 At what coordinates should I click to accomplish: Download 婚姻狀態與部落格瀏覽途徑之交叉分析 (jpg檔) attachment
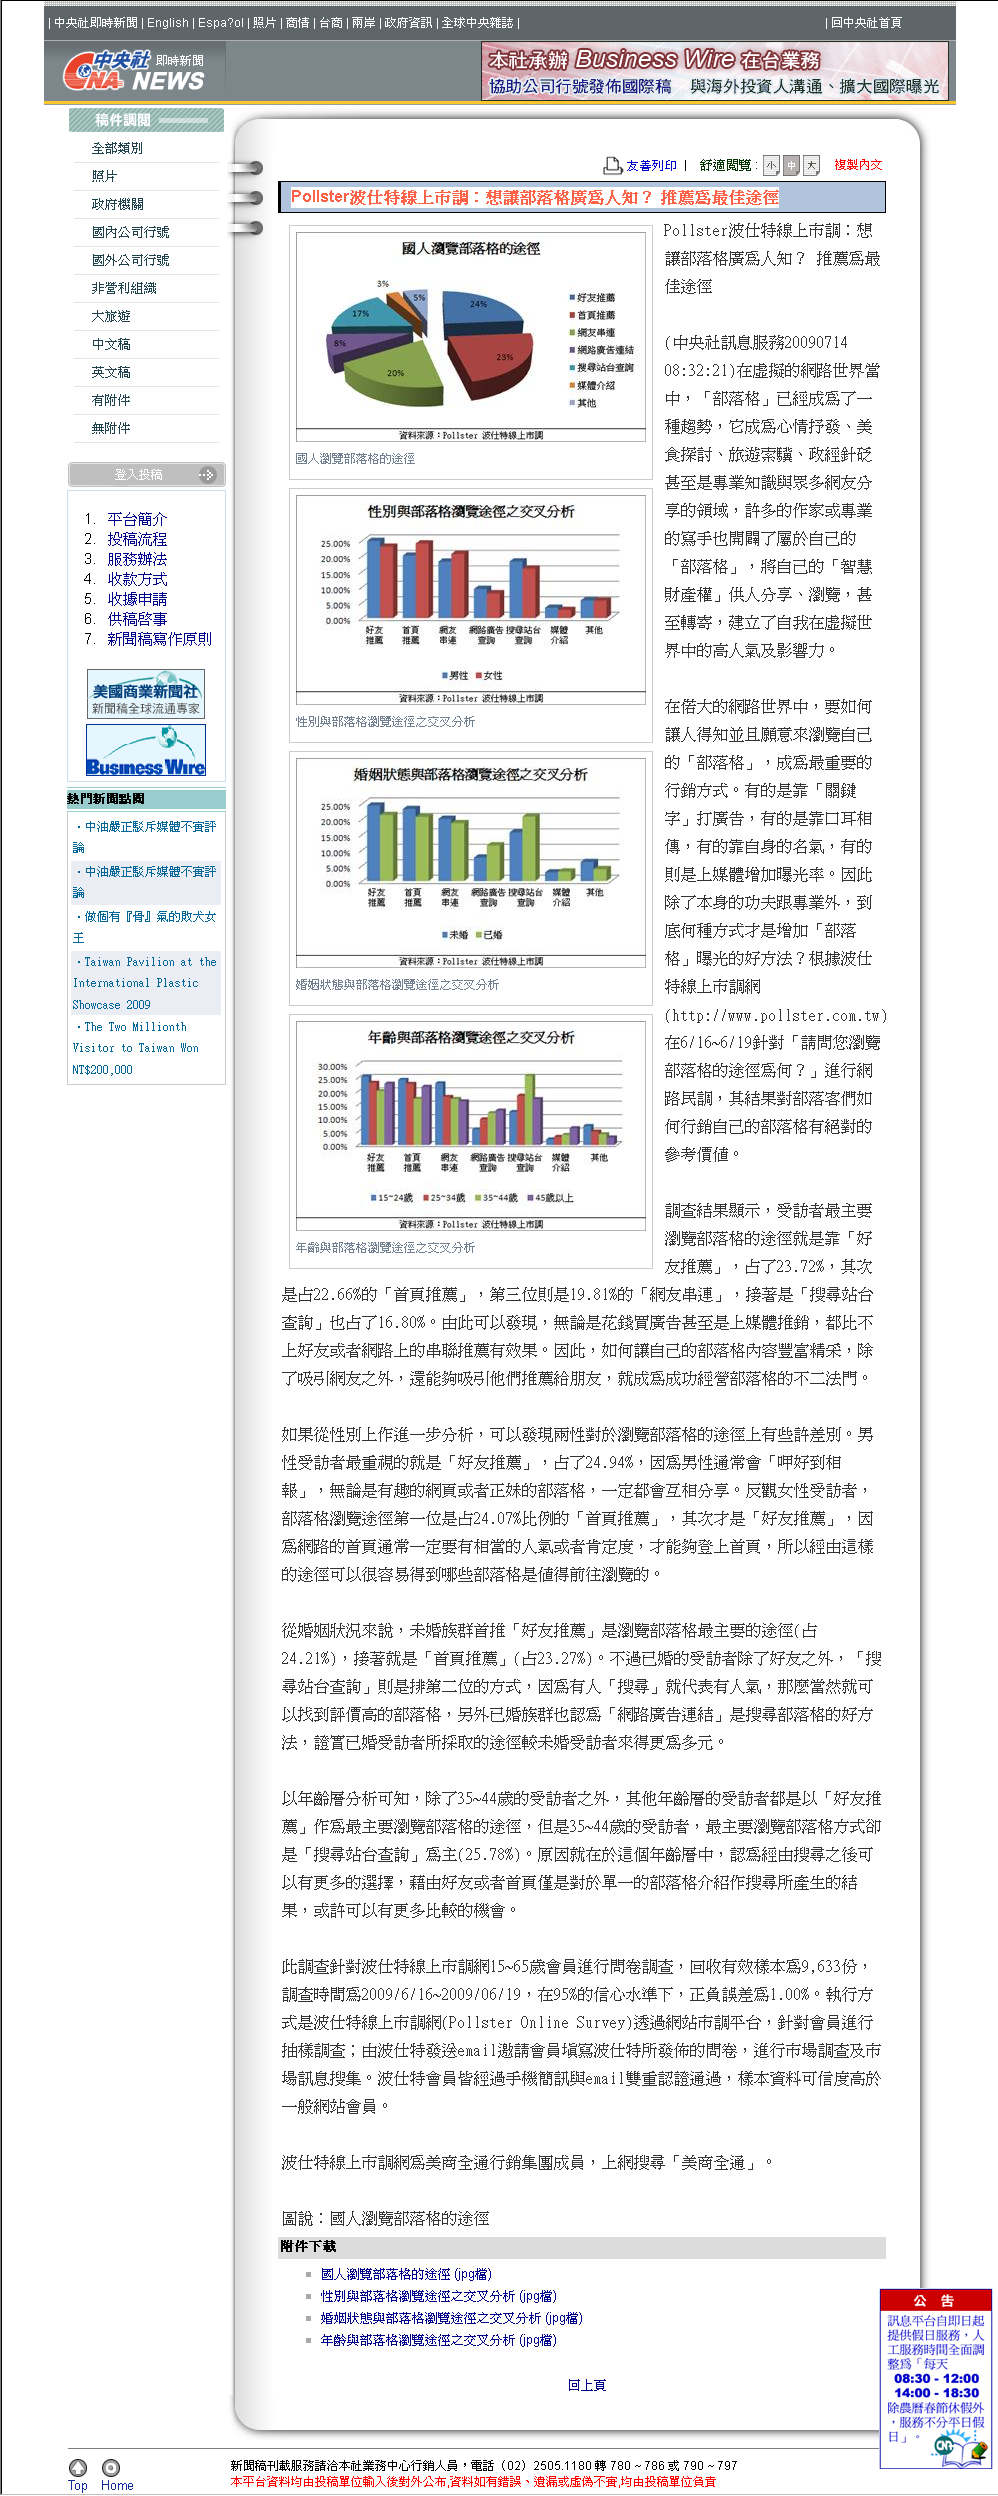pyautogui.click(x=451, y=2318)
